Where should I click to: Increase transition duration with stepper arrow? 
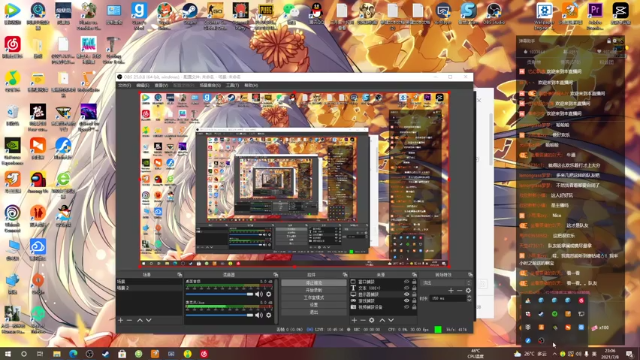[469, 297]
